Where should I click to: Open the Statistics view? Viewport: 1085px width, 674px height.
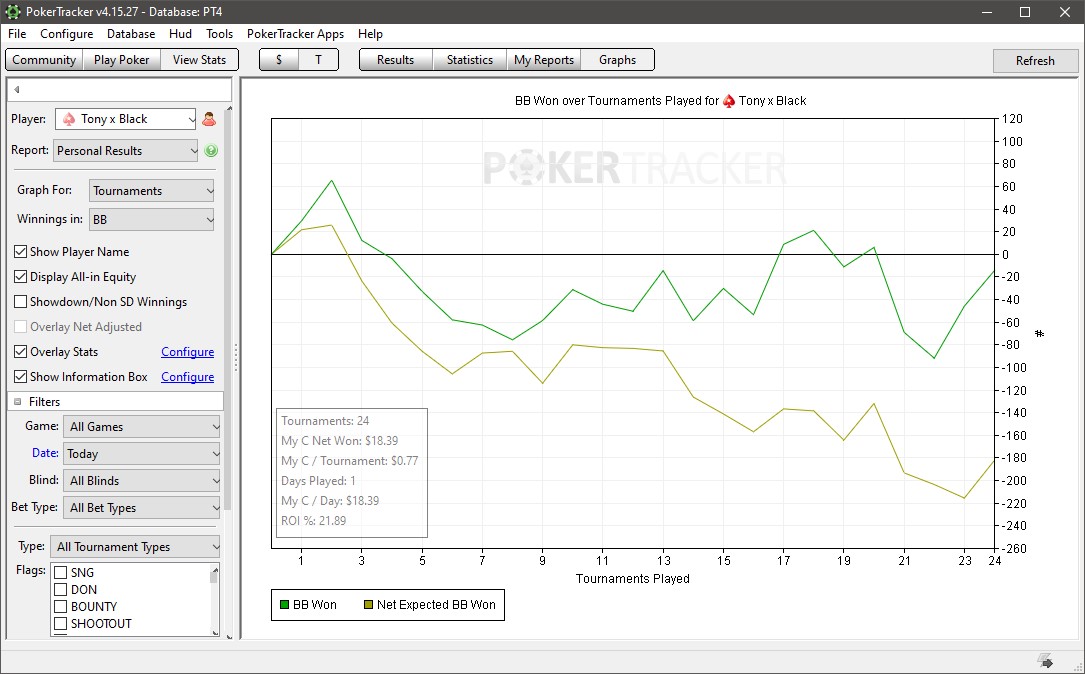coord(470,60)
